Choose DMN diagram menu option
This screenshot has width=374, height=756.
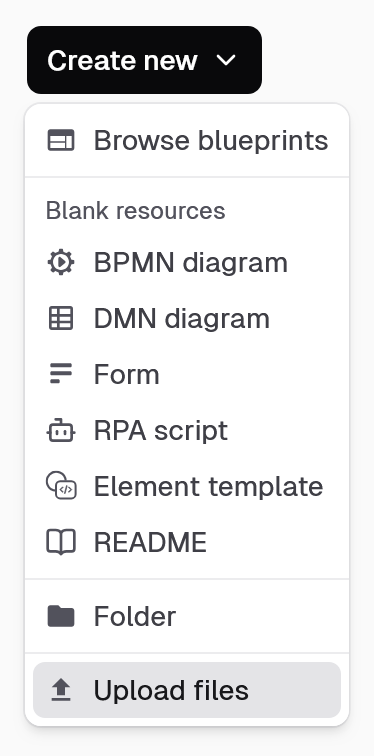point(187,318)
